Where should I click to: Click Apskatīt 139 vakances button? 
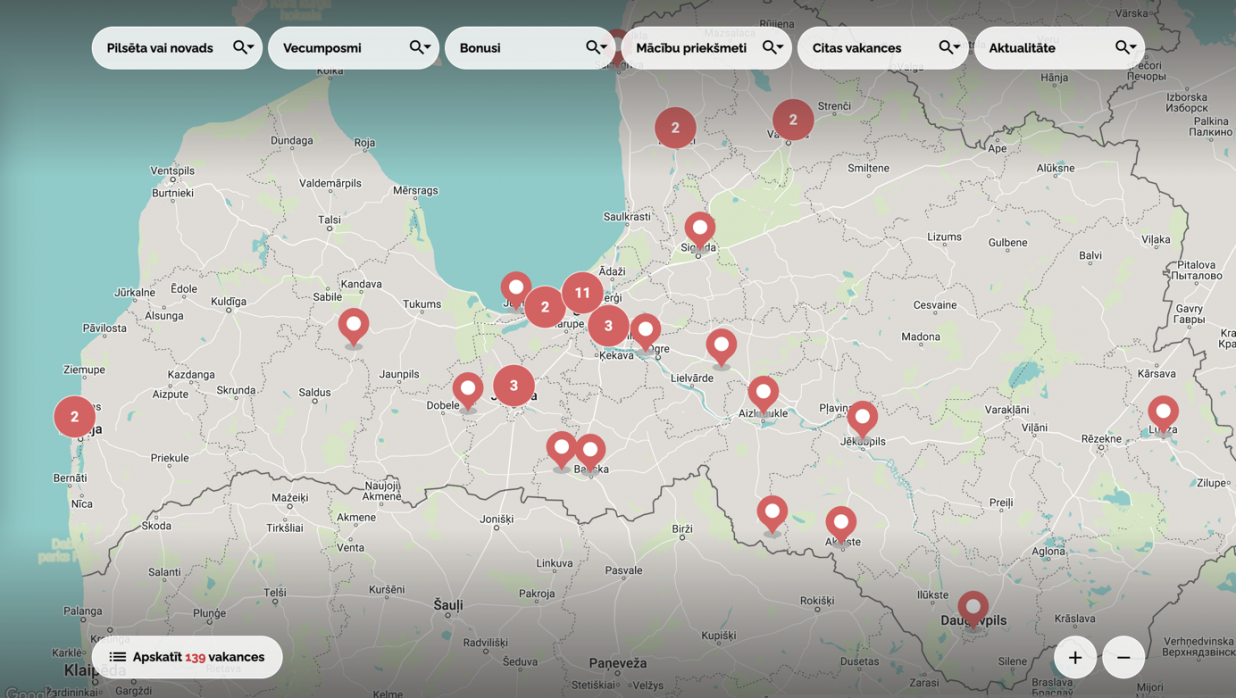[x=187, y=657]
